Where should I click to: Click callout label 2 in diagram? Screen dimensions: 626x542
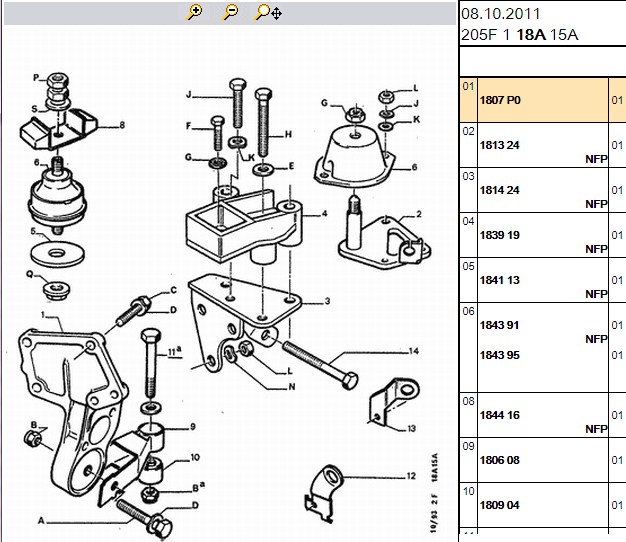tap(419, 214)
